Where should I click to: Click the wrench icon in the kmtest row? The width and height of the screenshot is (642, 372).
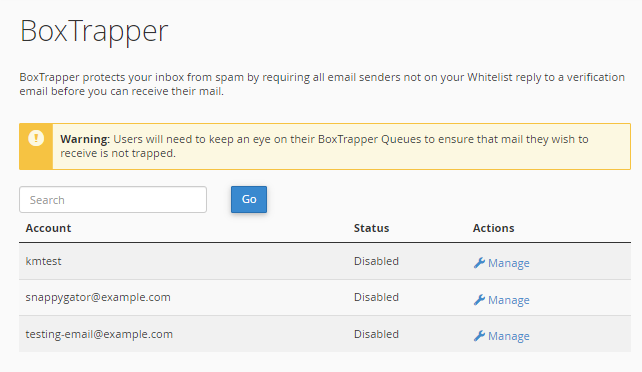479,263
